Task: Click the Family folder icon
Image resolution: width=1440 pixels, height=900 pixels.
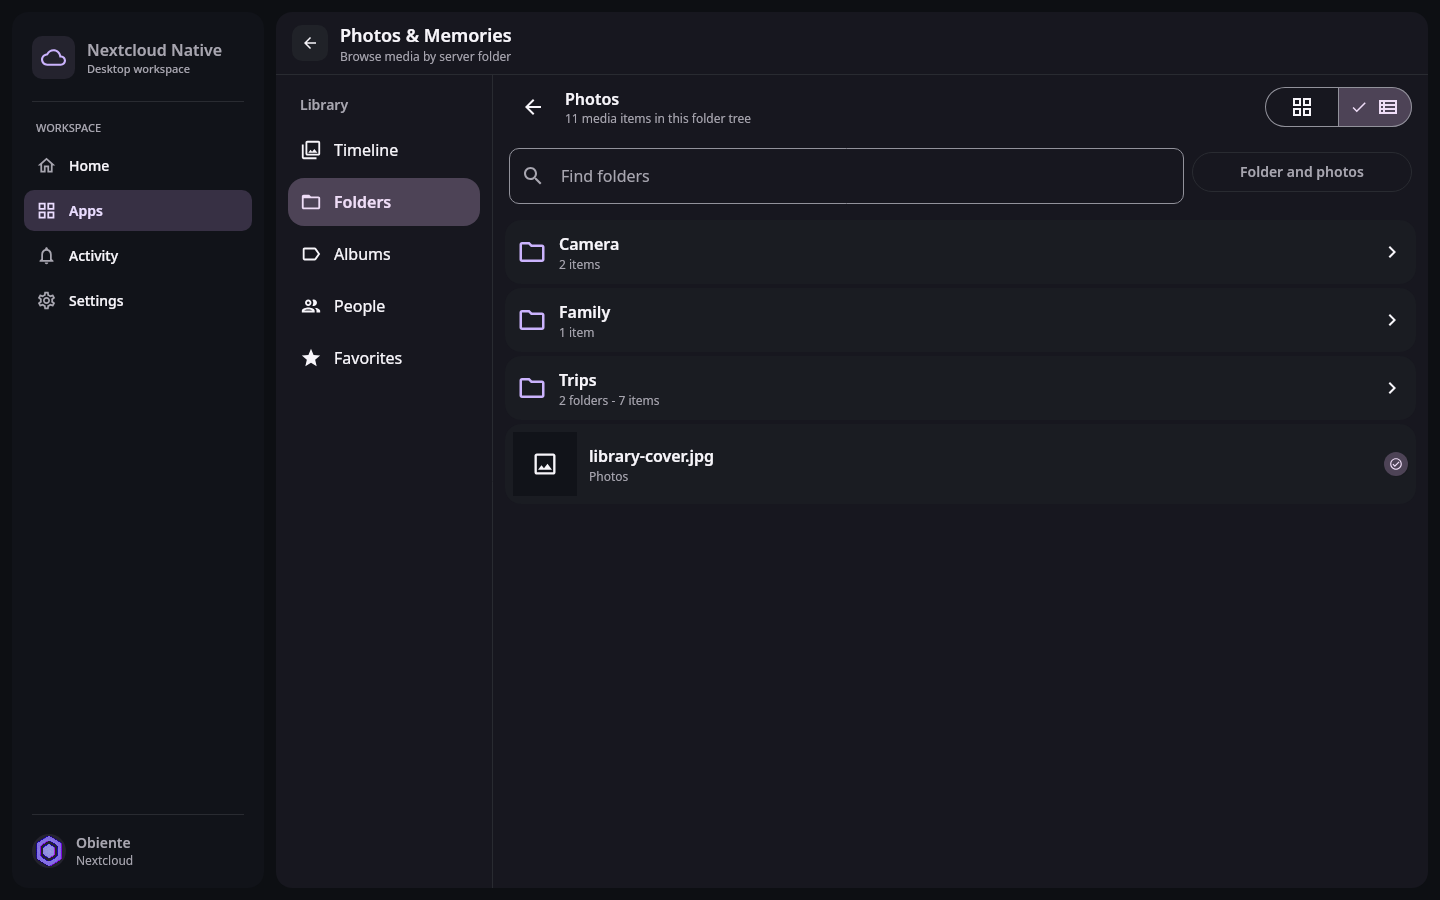Action: [532, 320]
